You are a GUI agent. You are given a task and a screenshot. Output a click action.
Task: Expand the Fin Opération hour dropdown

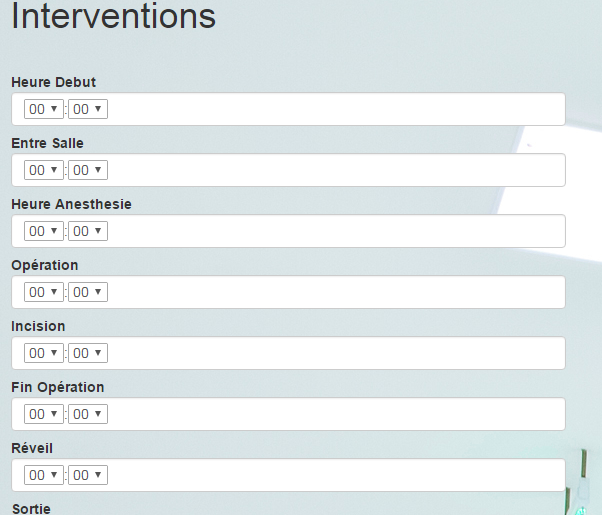click(44, 414)
